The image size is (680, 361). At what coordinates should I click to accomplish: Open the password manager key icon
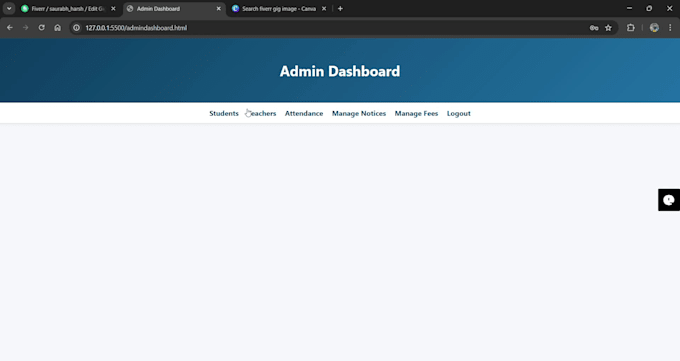[x=594, y=28]
